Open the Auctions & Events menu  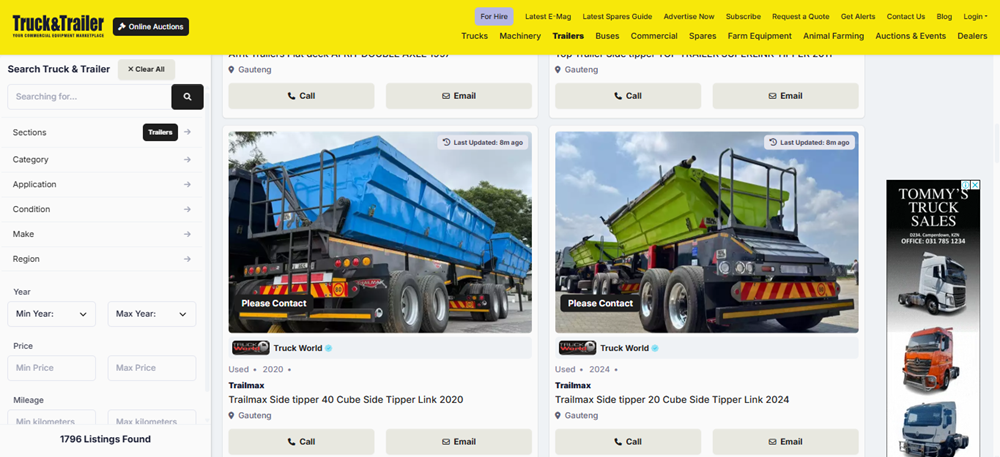(911, 36)
